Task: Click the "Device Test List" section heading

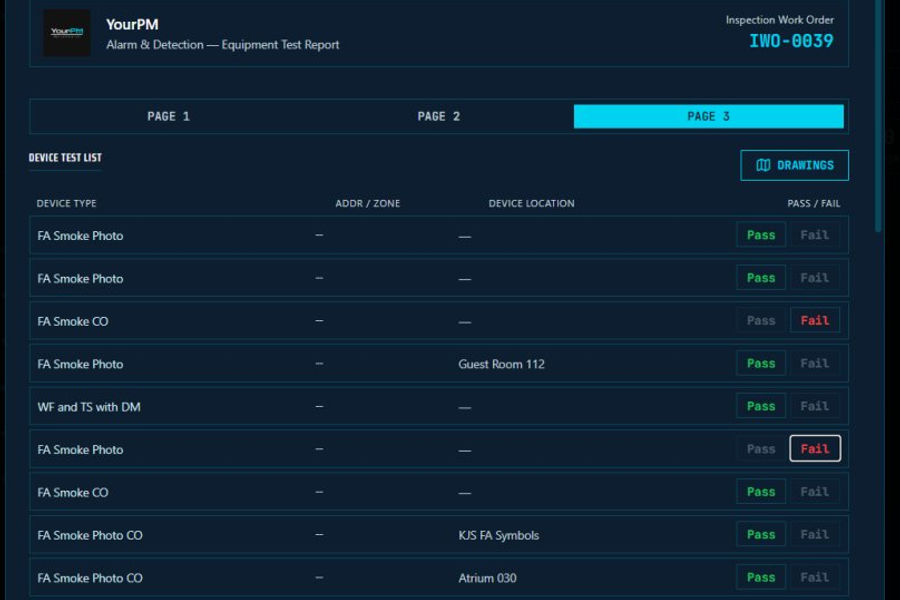Action: point(65,158)
